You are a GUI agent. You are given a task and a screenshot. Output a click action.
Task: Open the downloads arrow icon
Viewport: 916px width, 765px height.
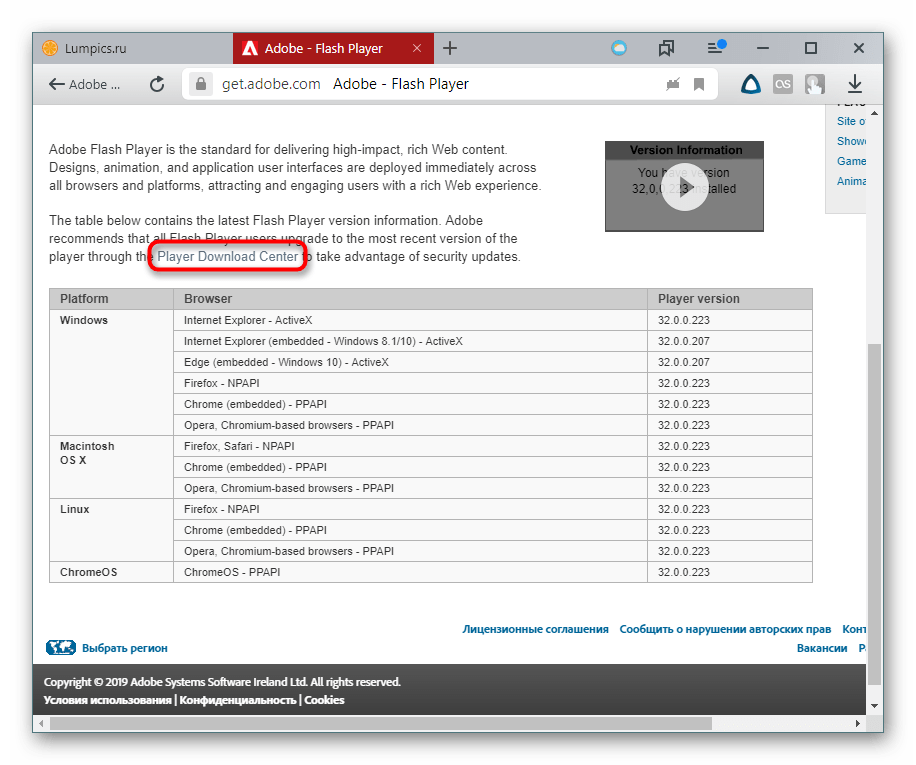(855, 84)
